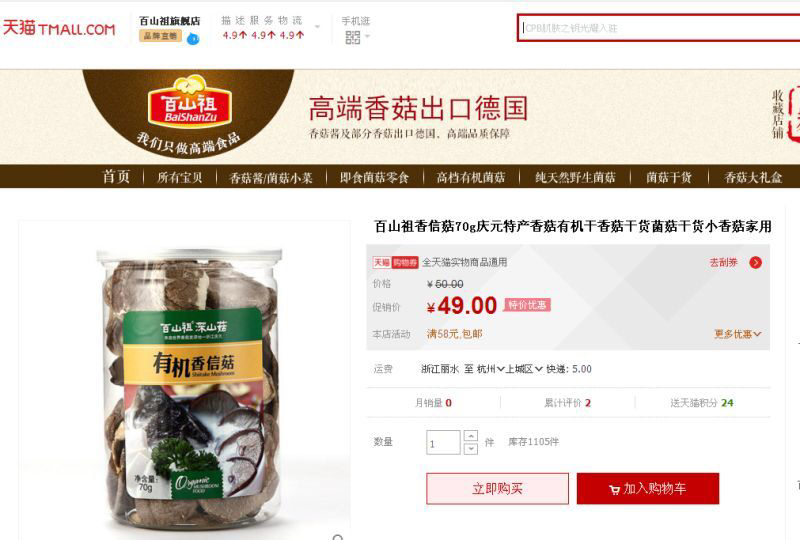
Task: Click the 天猫购物券 label icon
Action: click(x=395, y=262)
